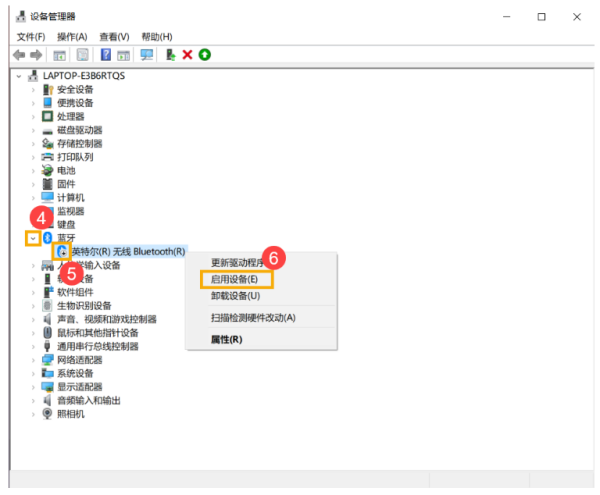The width and height of the screenshot is (600, 495).
Task: Expand the 磁盘驱动器 category
Action: click(33, 130)
